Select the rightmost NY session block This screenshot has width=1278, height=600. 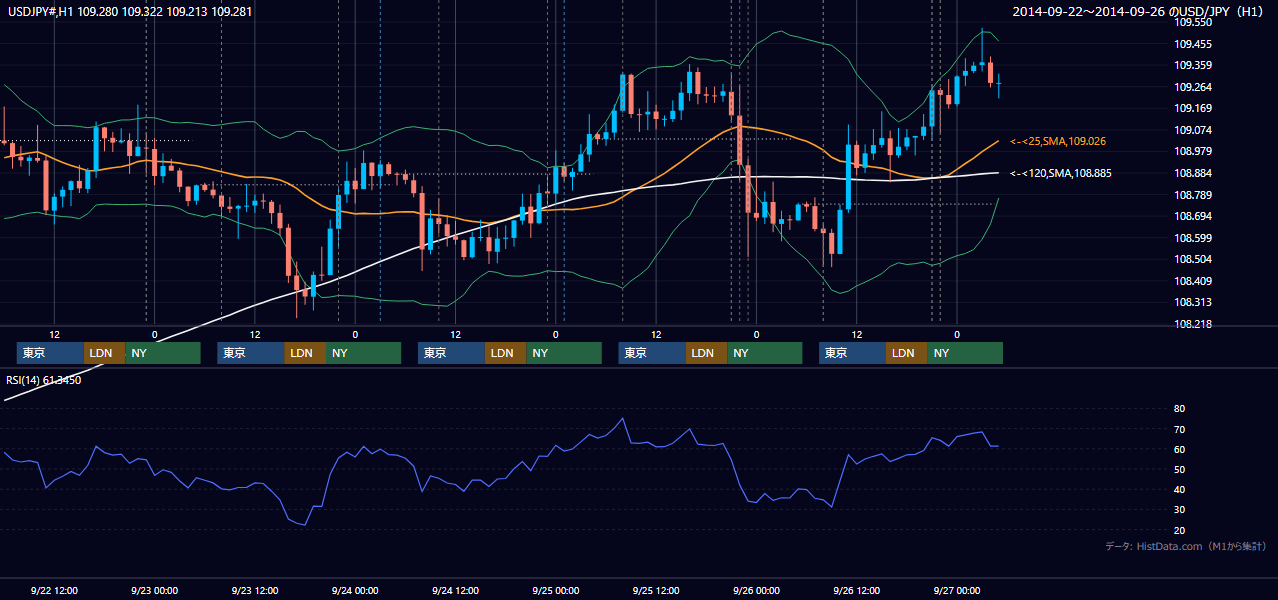click(x=965, y=353)
